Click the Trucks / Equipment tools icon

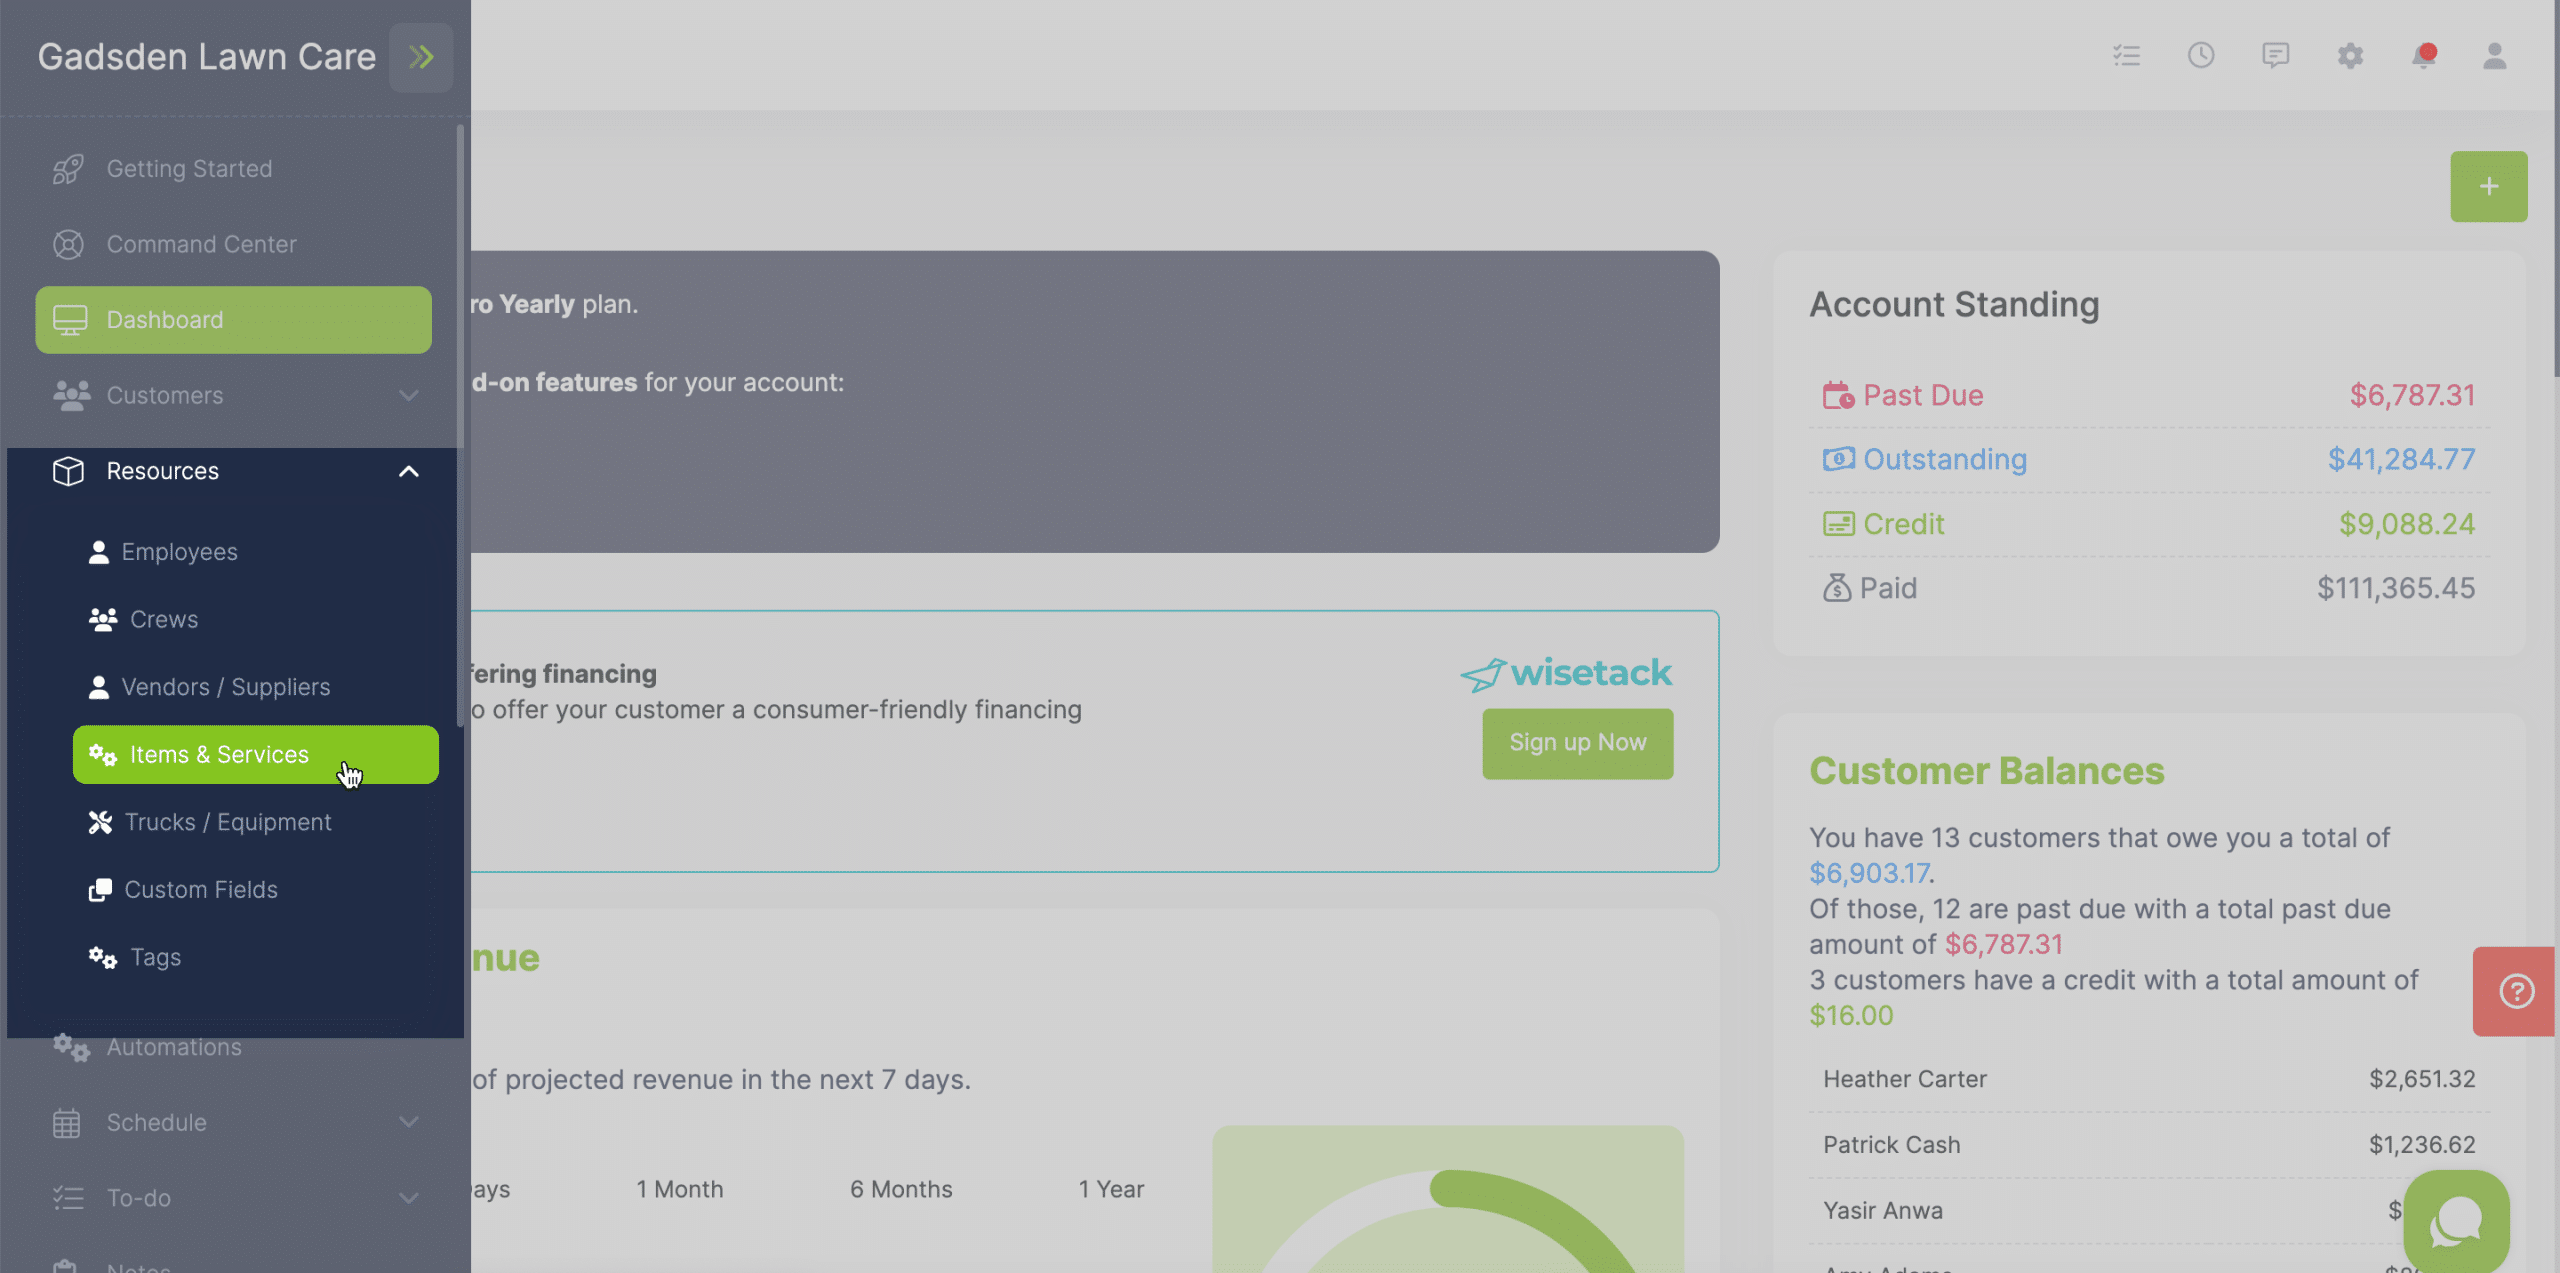tap(100, 822)
